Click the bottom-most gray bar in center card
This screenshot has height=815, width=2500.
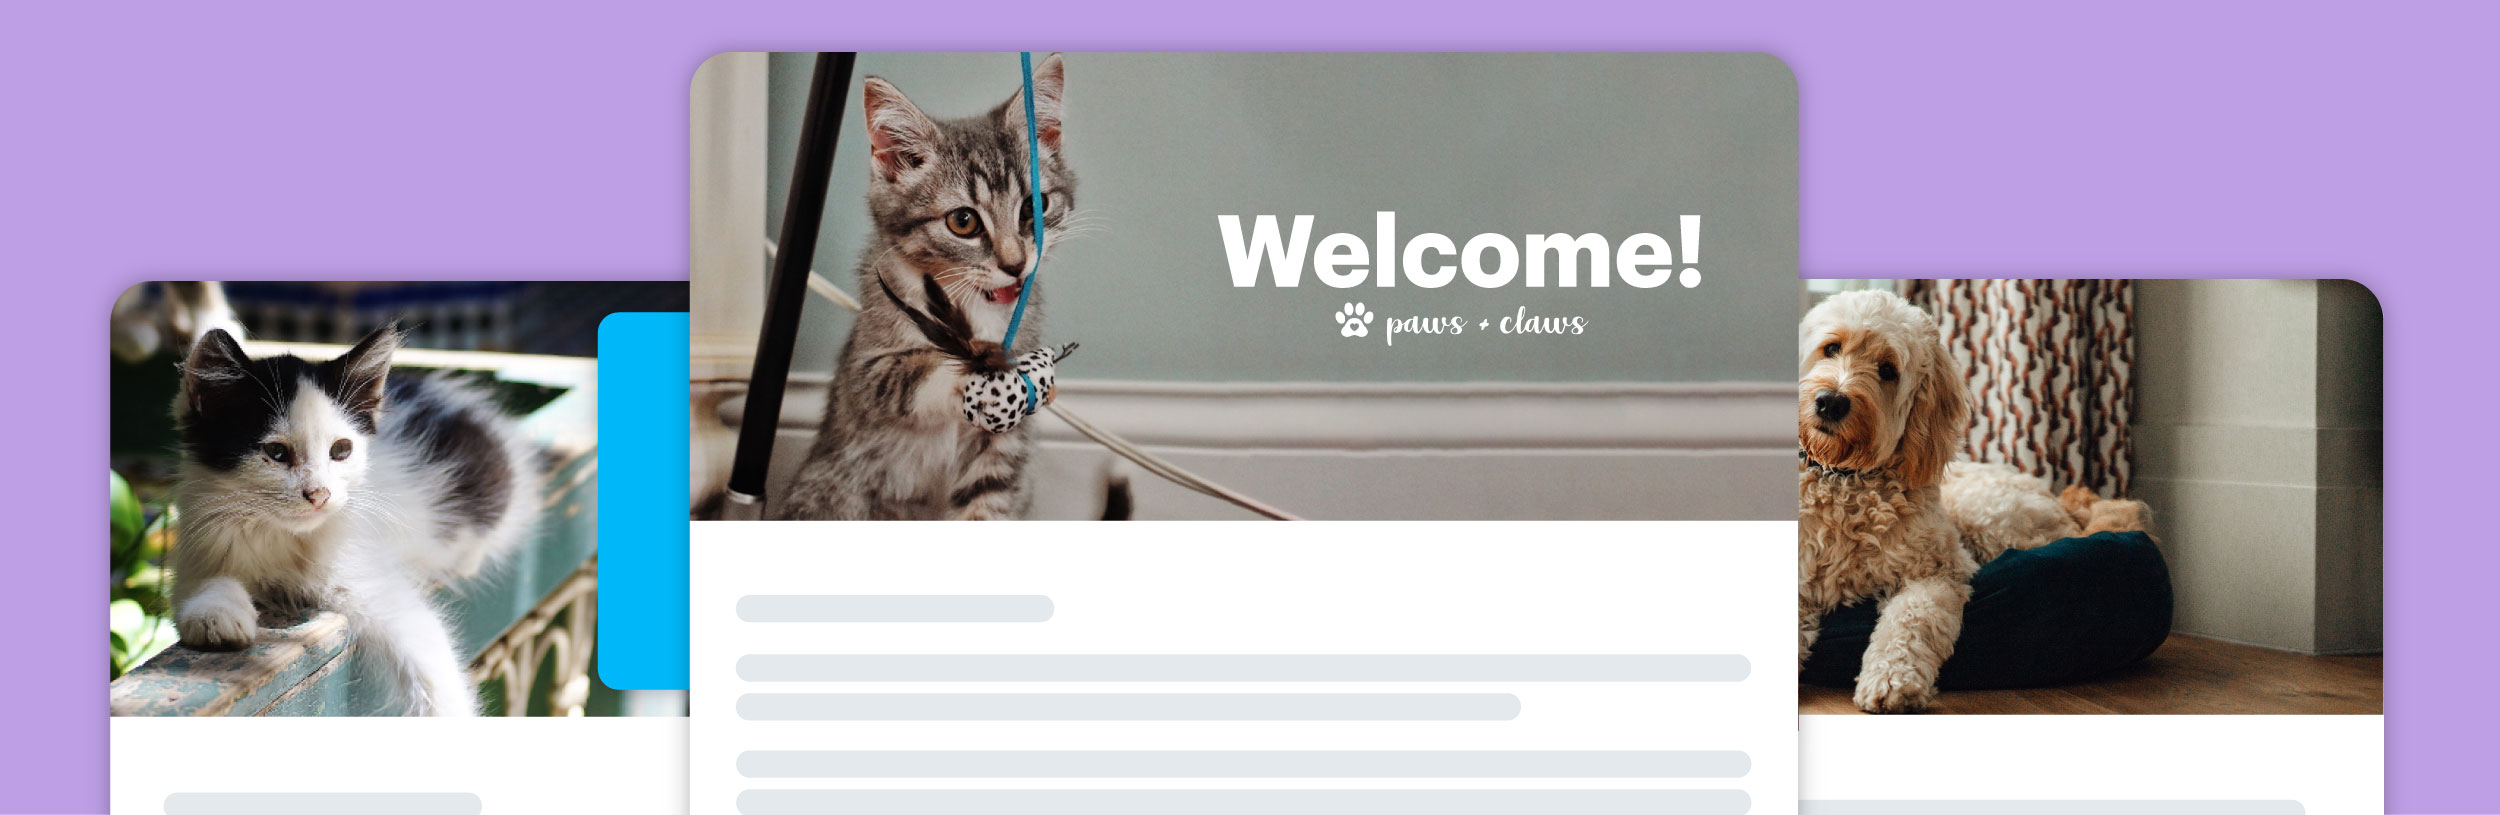(x=1243, y=802)
